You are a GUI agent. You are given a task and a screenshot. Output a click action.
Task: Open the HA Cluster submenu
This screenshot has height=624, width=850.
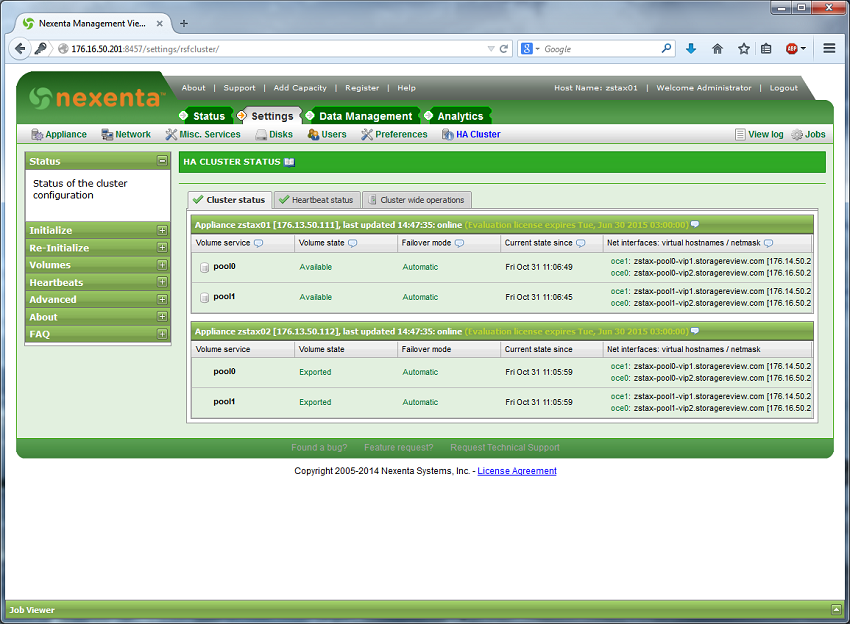(x=471, y=134)
